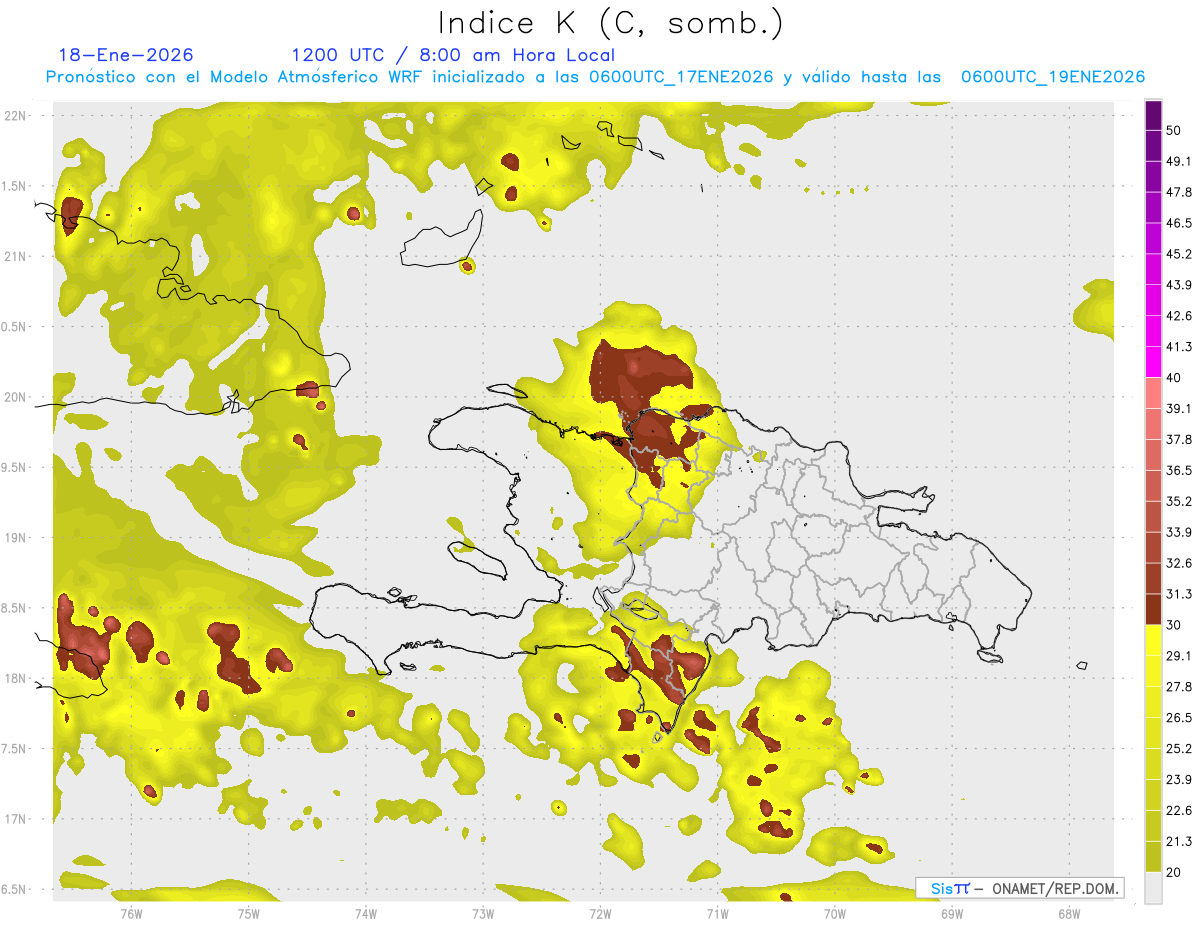Click the "47.8" color scale value
This screenshot has width=1200, height=927.
pyautogui.click(x=1179, y=192)
